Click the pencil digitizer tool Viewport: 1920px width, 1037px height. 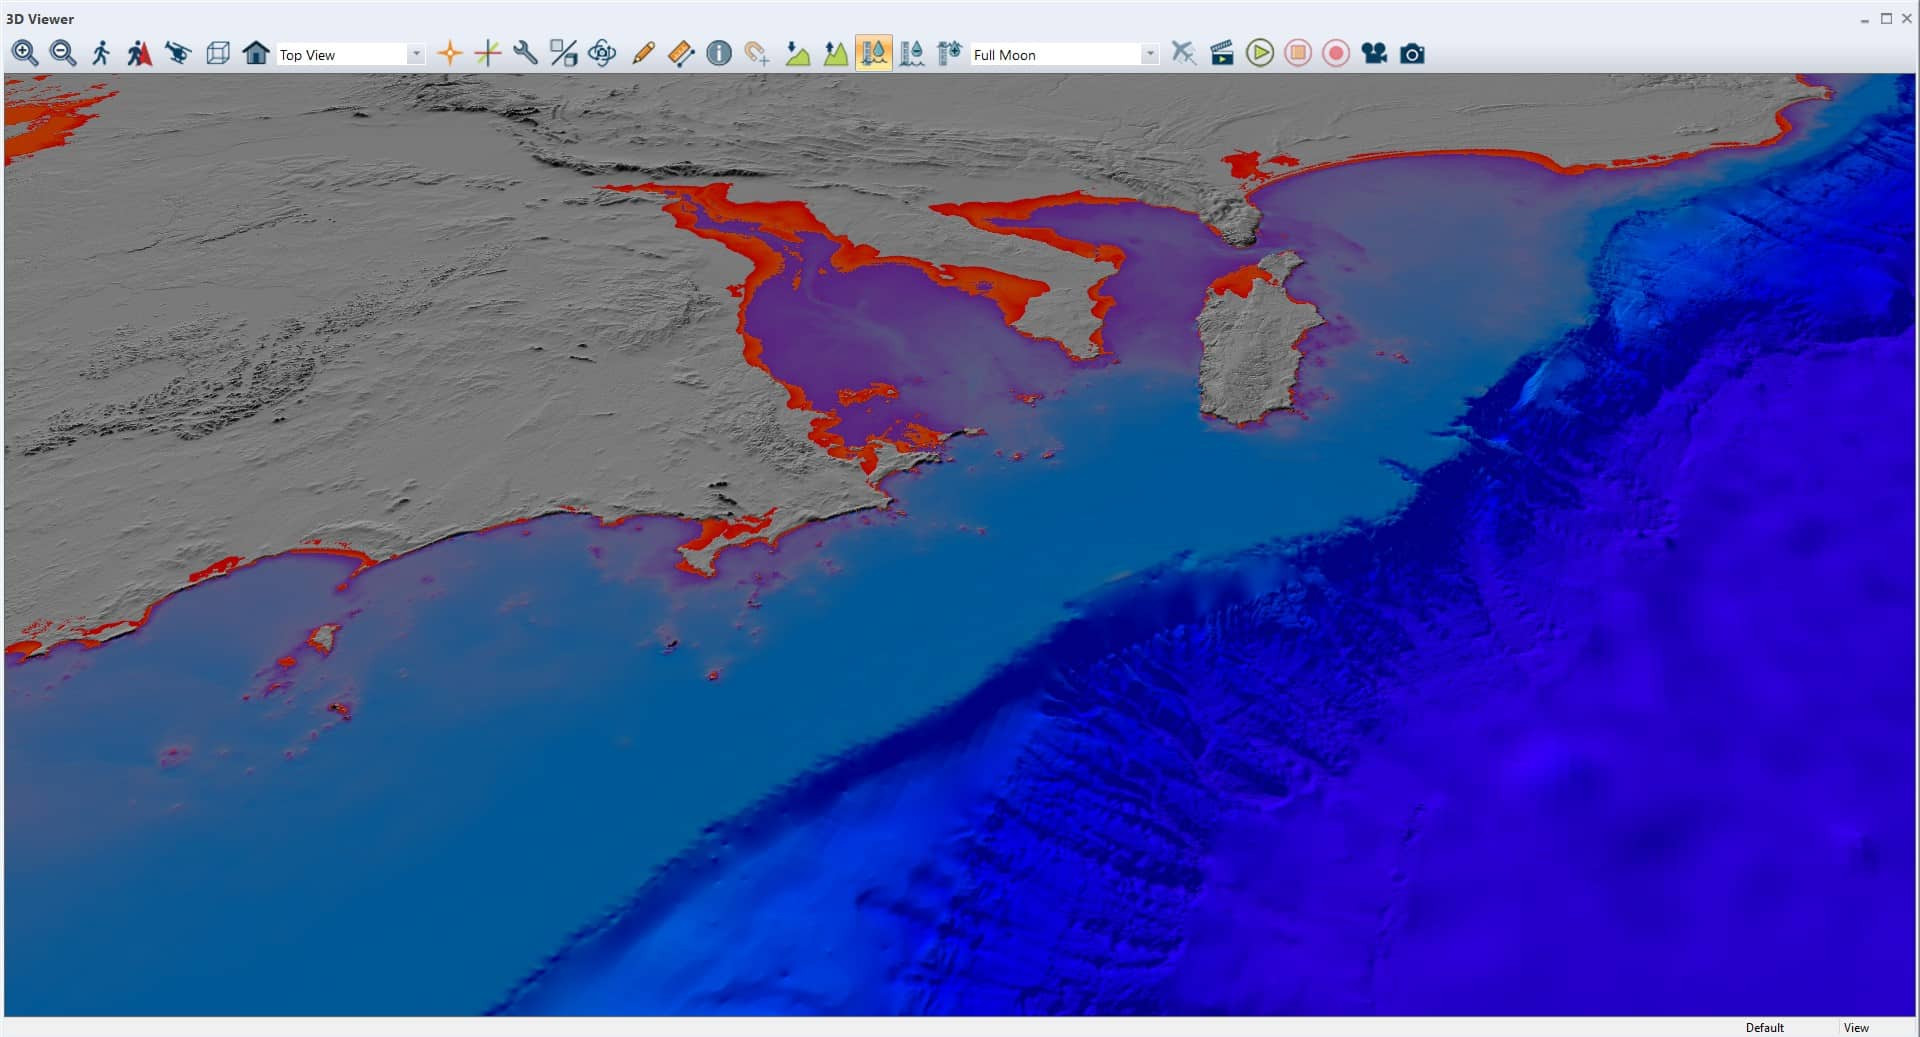pos(643,53)
